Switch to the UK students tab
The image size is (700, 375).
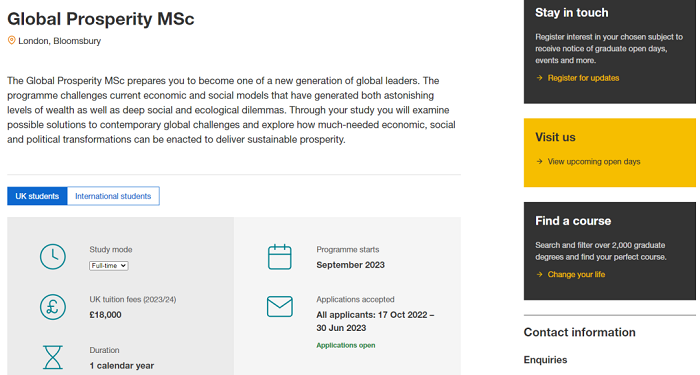click(x=37, y=196)
